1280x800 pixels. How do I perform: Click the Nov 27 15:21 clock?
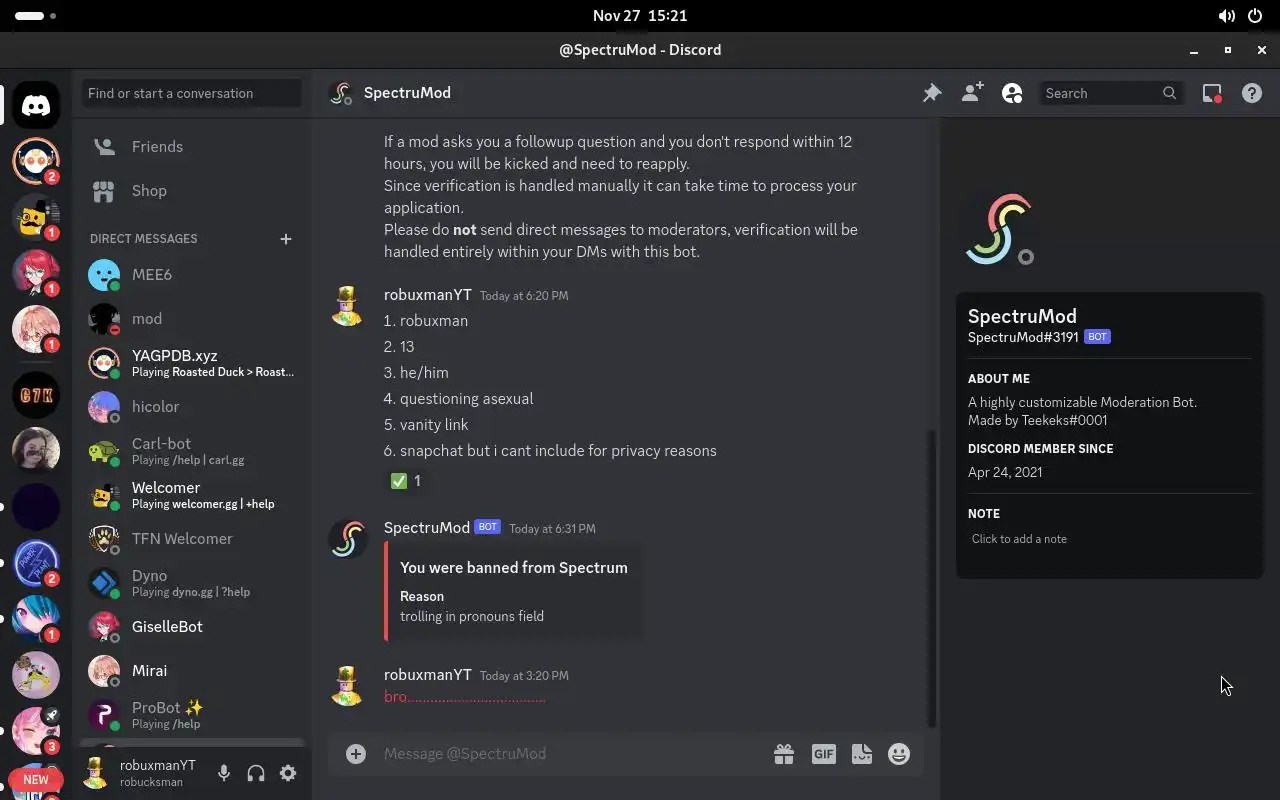coord(640,16)
